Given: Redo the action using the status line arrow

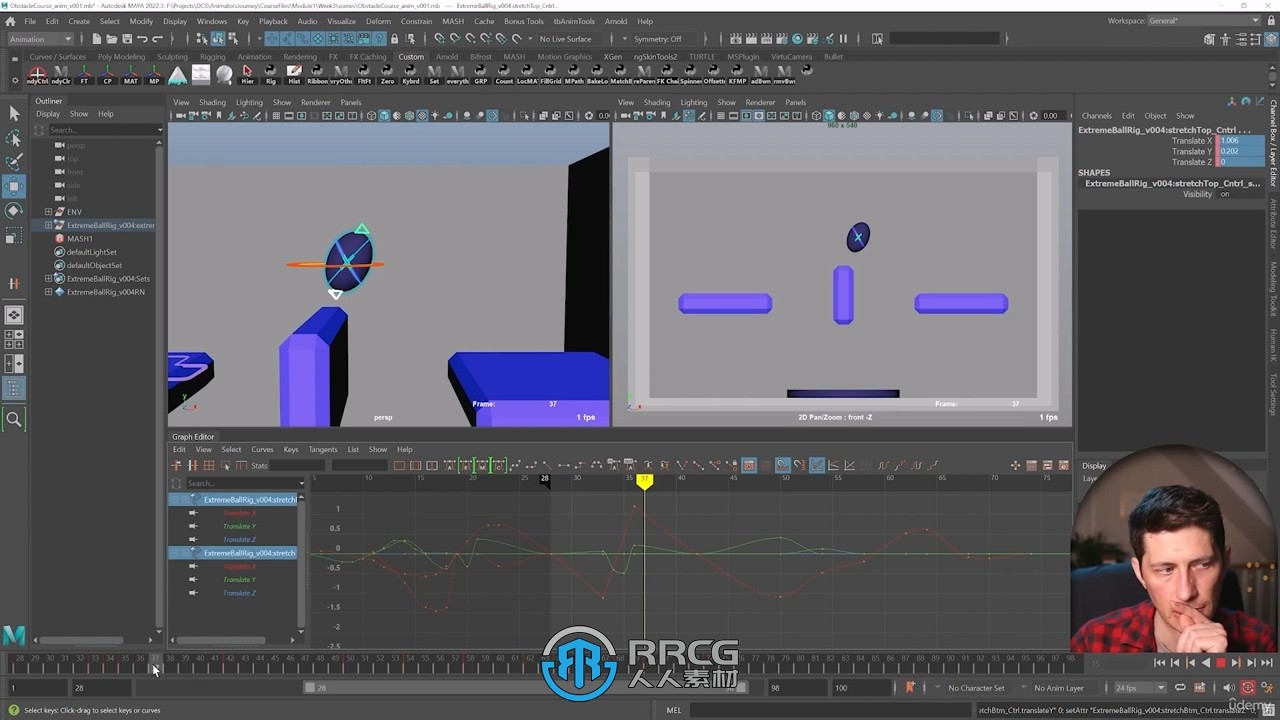Looking at the screenshot, I should click(157, 39).
